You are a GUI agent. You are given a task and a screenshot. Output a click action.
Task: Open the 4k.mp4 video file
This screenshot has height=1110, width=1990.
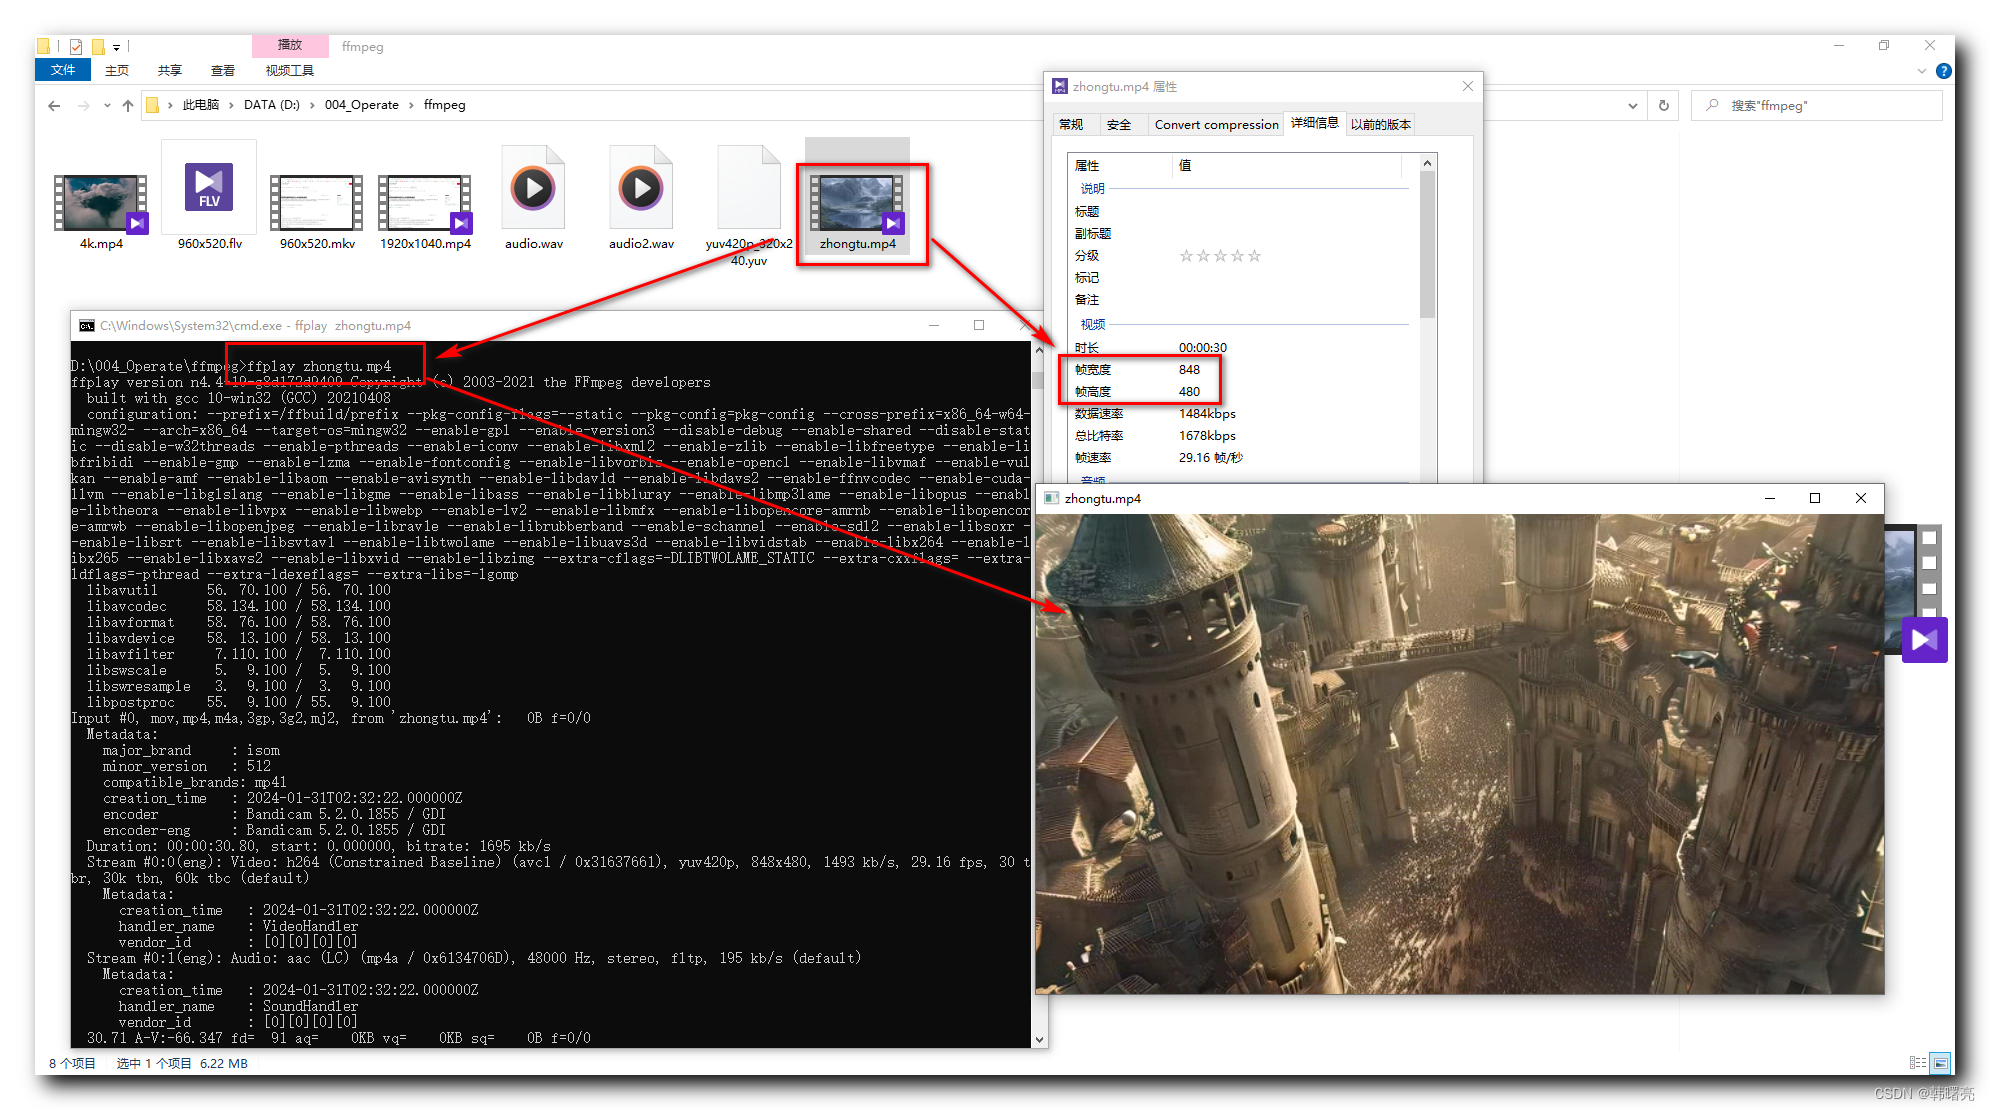(100, 202)
